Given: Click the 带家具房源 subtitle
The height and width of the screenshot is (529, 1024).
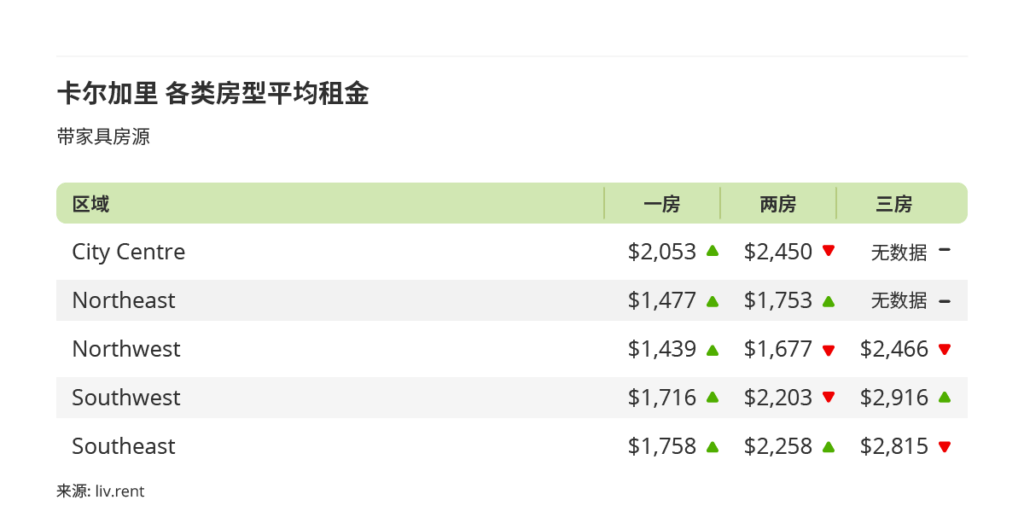Looking at the screenshot, I should click(x=103, y=137).
